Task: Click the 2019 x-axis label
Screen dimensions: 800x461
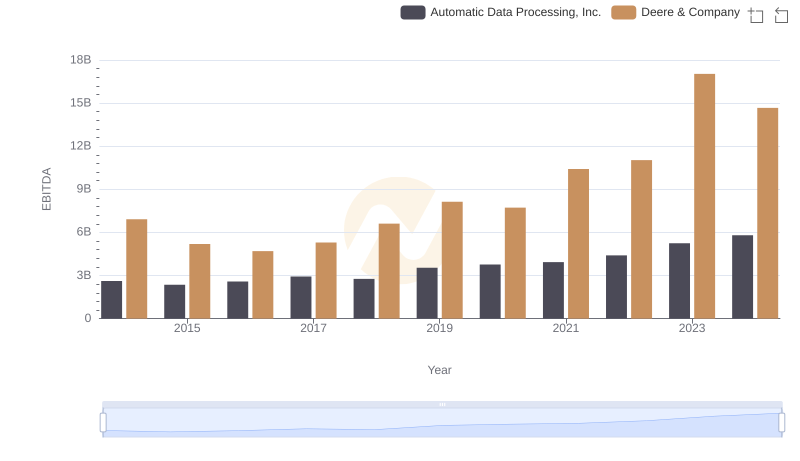Action: pos(439,328)
